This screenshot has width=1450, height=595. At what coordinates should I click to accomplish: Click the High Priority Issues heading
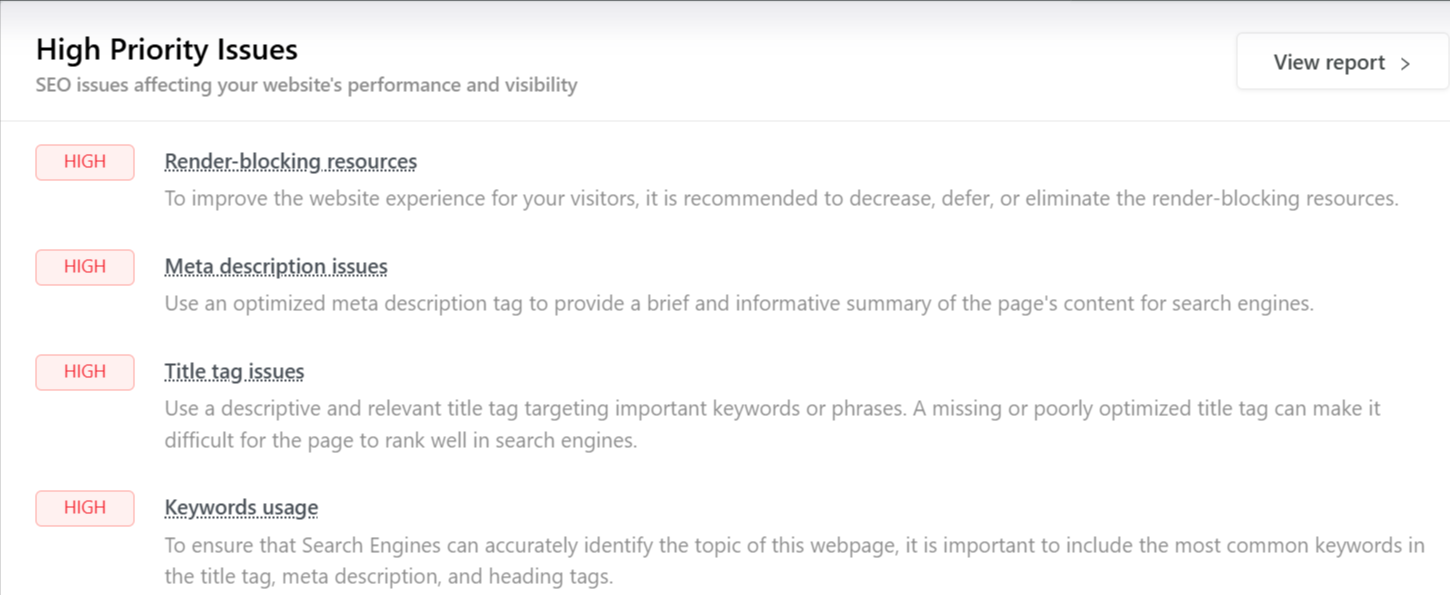coord(167,50)
